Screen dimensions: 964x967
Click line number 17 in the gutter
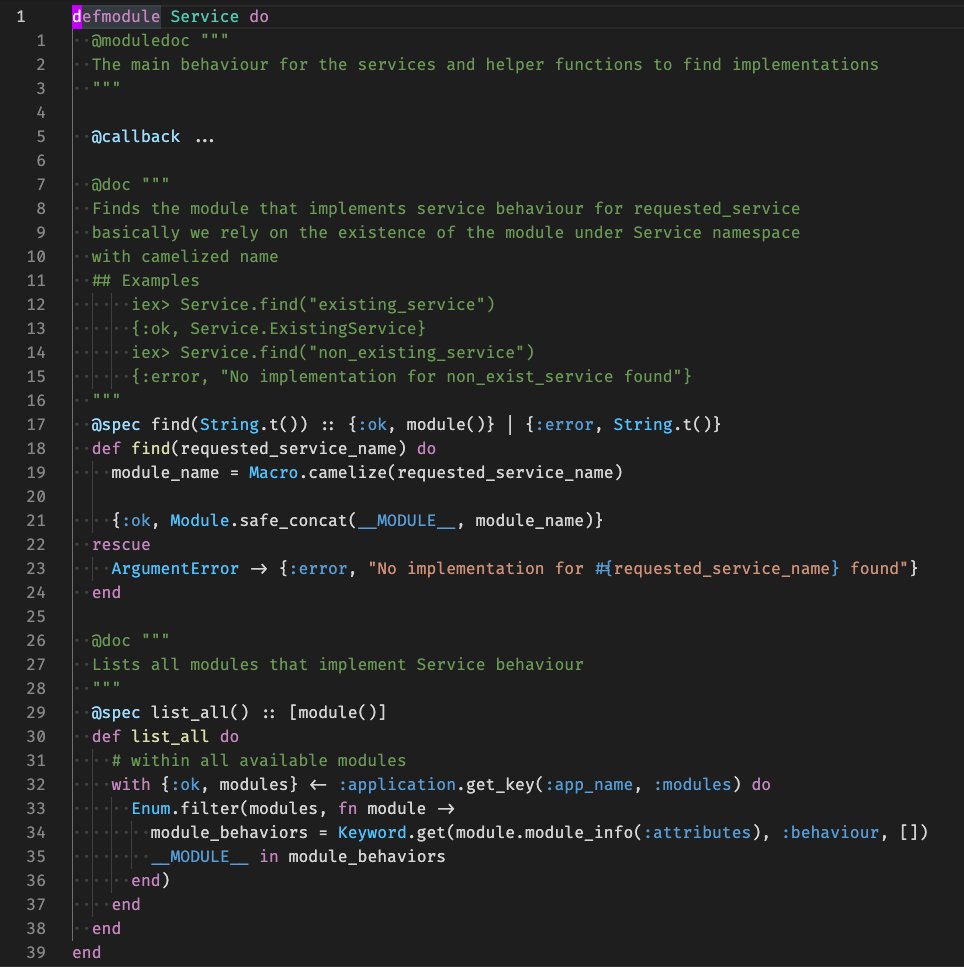tap(36, 425)
